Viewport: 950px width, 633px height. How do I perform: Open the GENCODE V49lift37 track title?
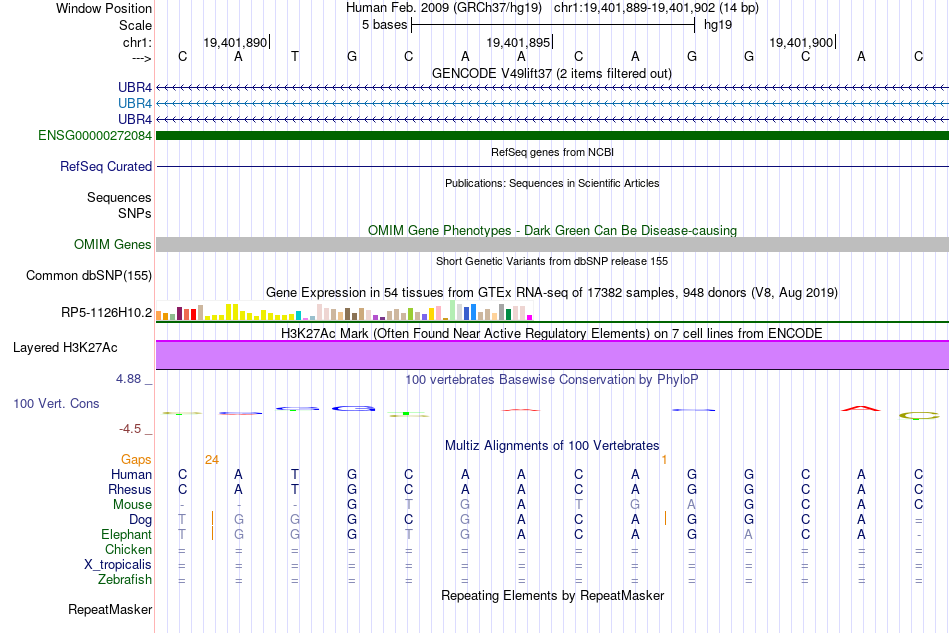(552, 73)
